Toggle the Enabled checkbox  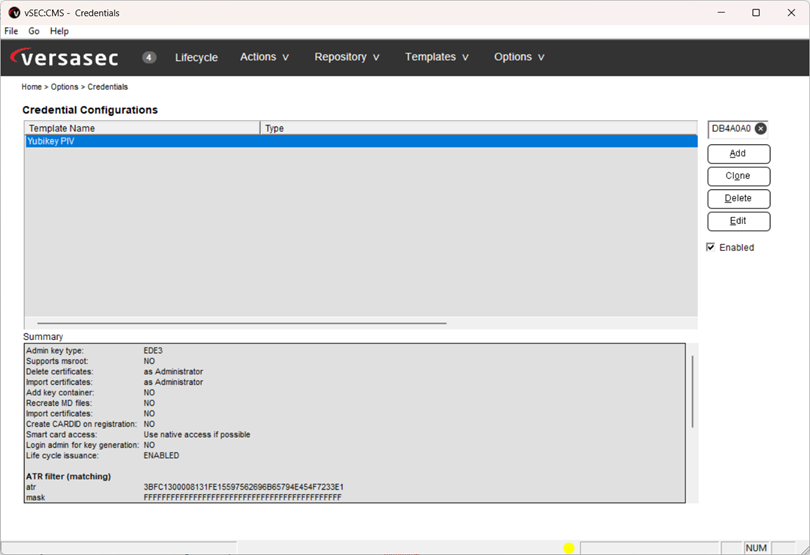tap(711, 247)
